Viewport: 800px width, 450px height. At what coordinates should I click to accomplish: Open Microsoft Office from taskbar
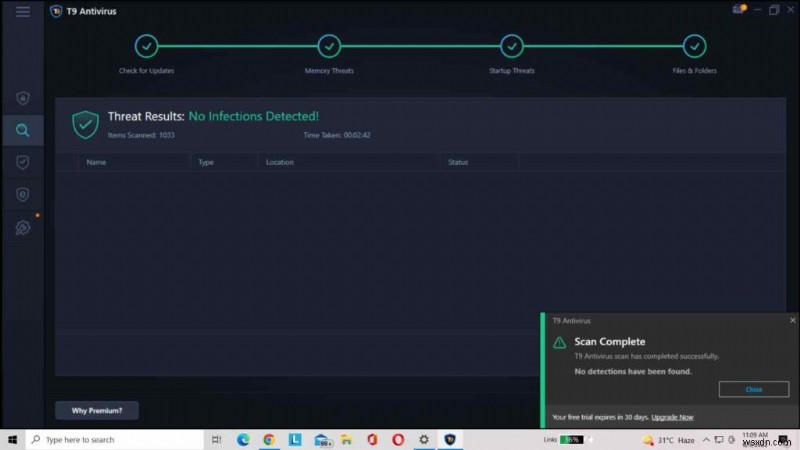tap(372, 439)
